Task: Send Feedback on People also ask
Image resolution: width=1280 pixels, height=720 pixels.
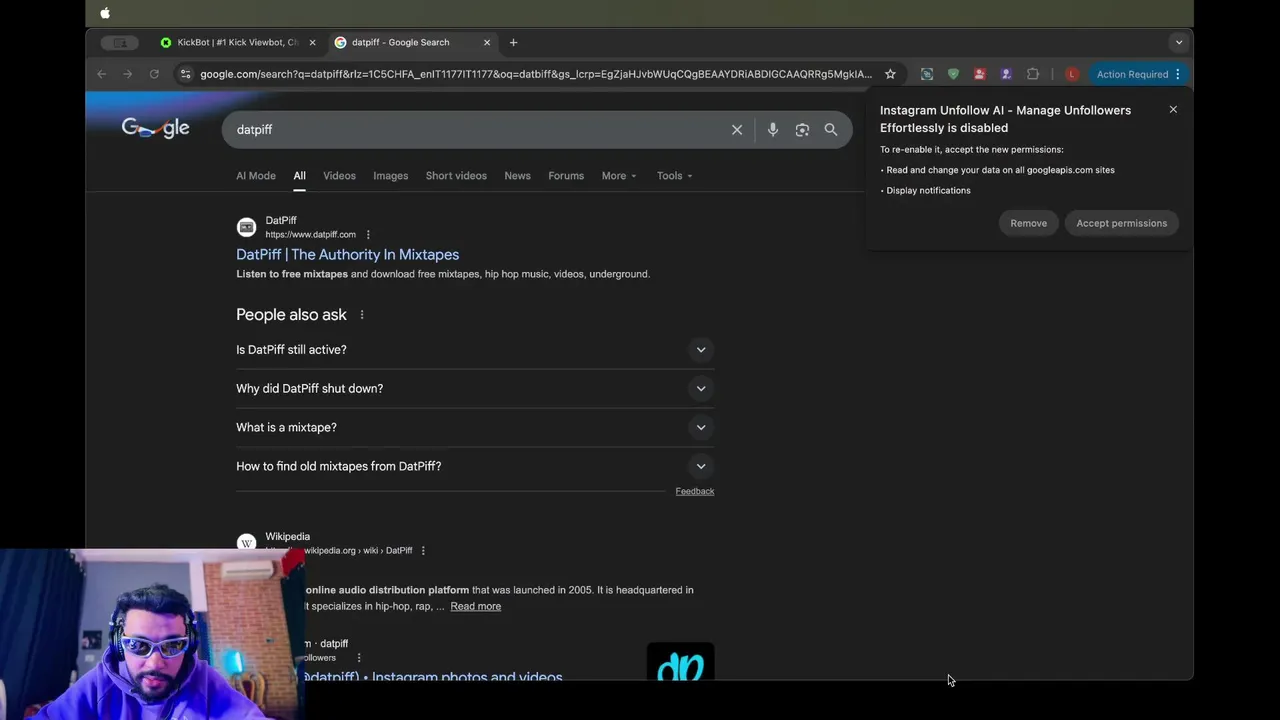Action: (x=694, y=491)
